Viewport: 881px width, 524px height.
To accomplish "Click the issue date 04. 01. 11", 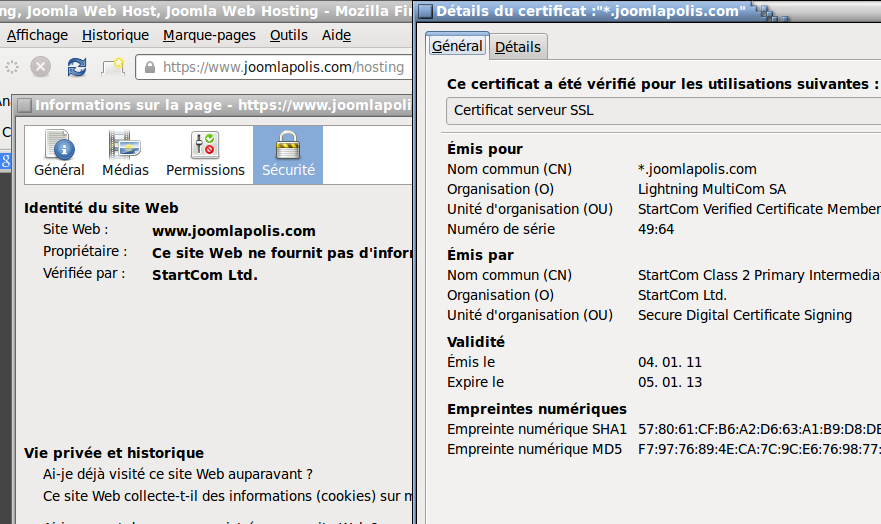I will (670, 362).
